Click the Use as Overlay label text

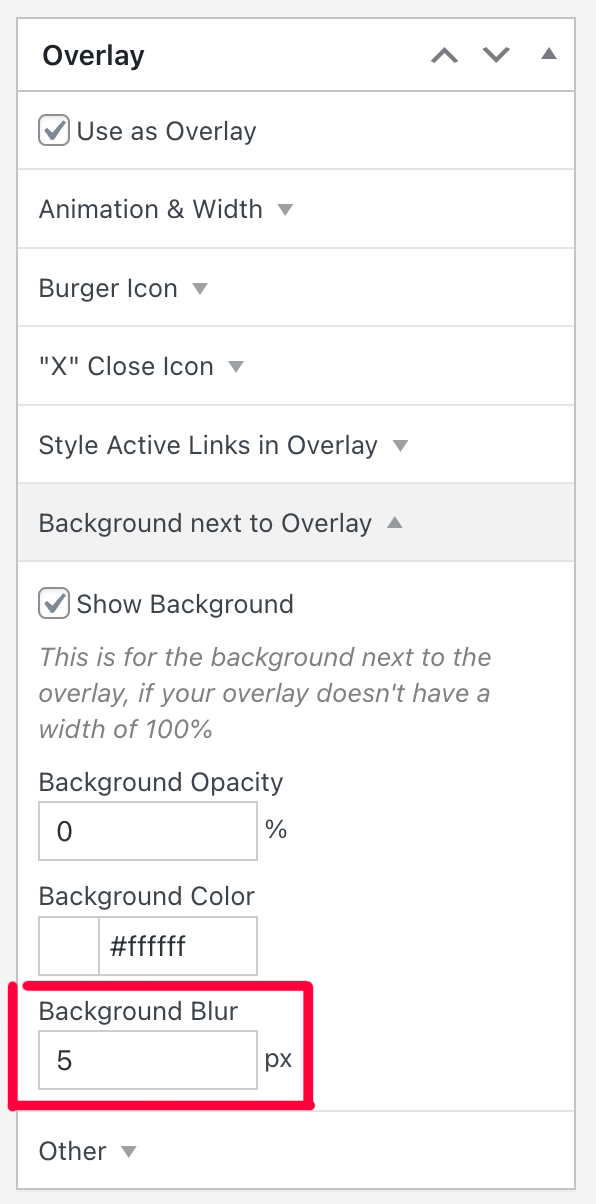(x=165, y=130)
